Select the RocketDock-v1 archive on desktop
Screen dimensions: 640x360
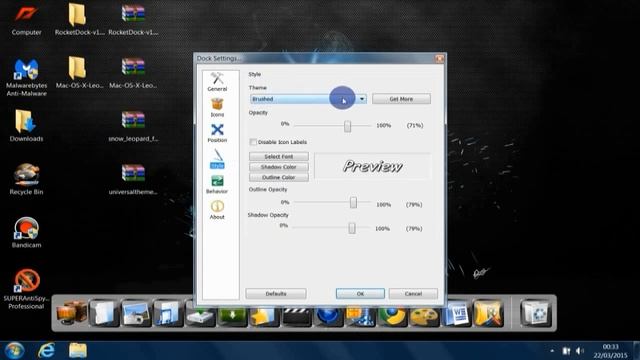(133, 19)
